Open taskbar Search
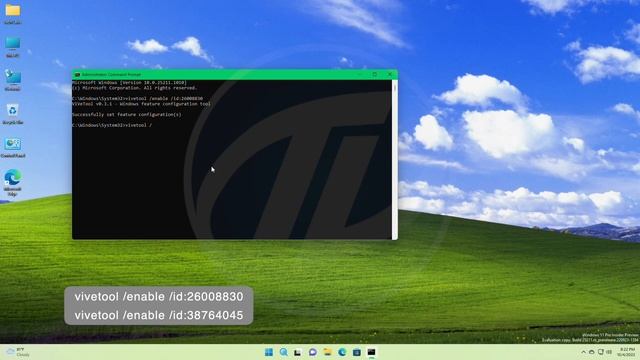Viewport: 640px width, 360px height. coord(284,352)
